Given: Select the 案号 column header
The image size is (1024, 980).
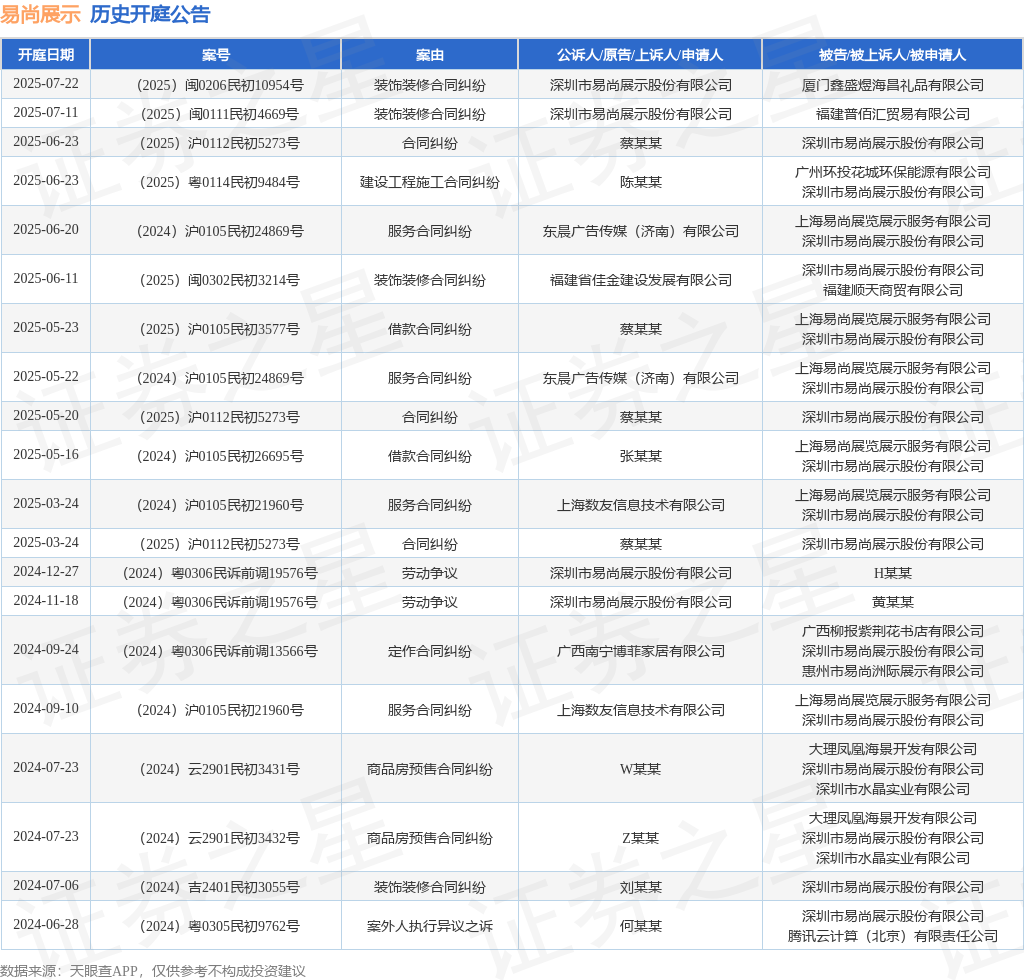Looking at the screenshot, I should tap(216, 55).
